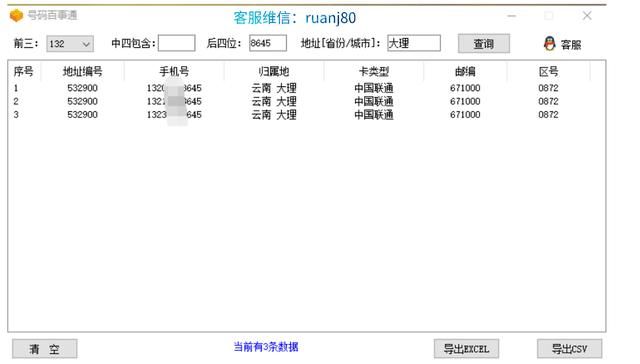Click postcode 671000 in row 1

pos(465,88)
